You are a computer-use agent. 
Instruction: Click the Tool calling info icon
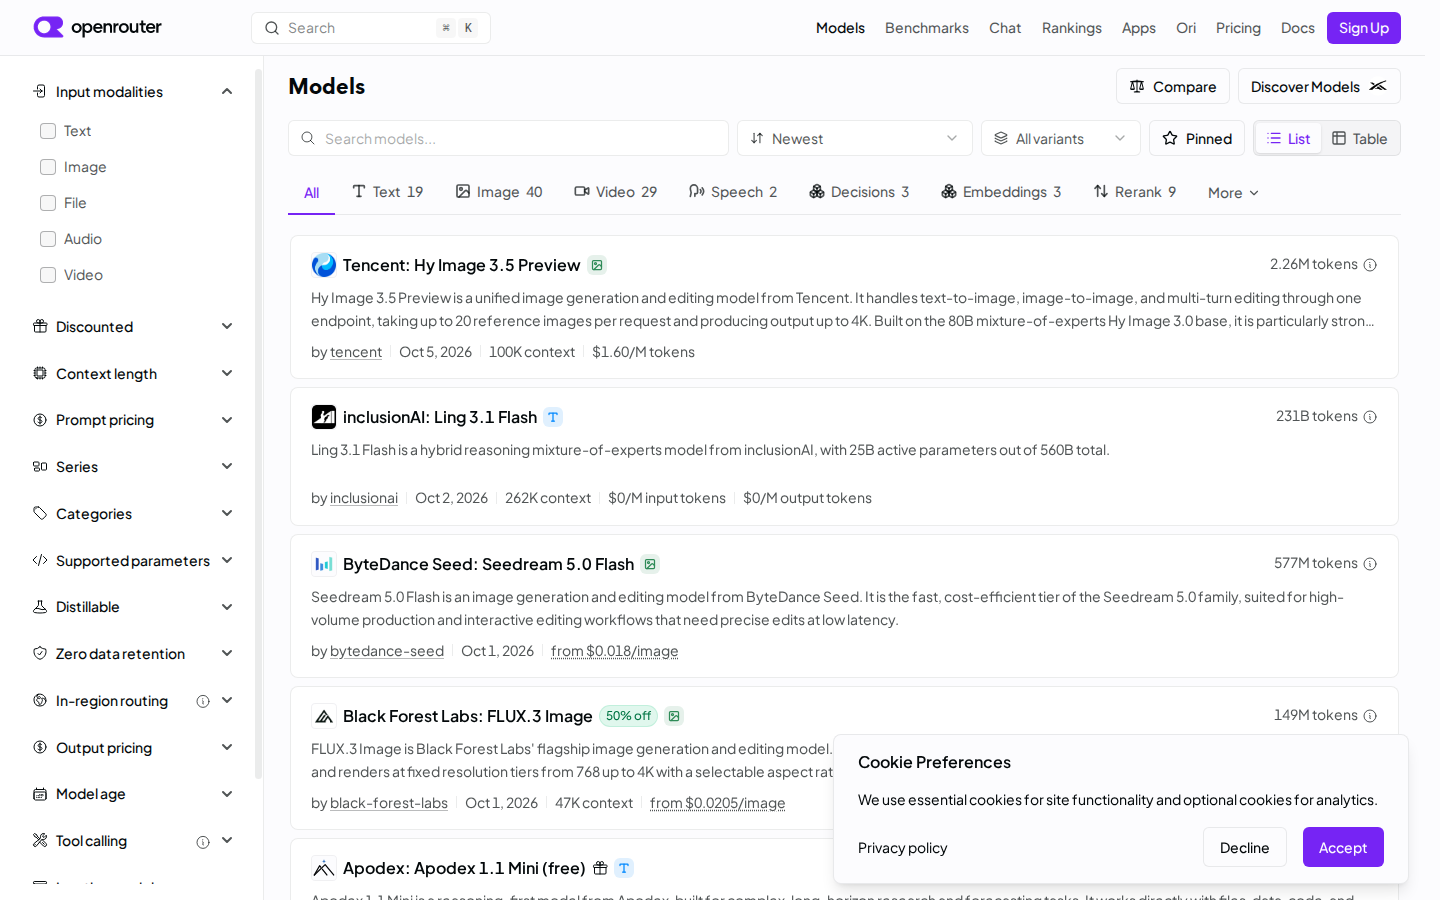[203, 842]
